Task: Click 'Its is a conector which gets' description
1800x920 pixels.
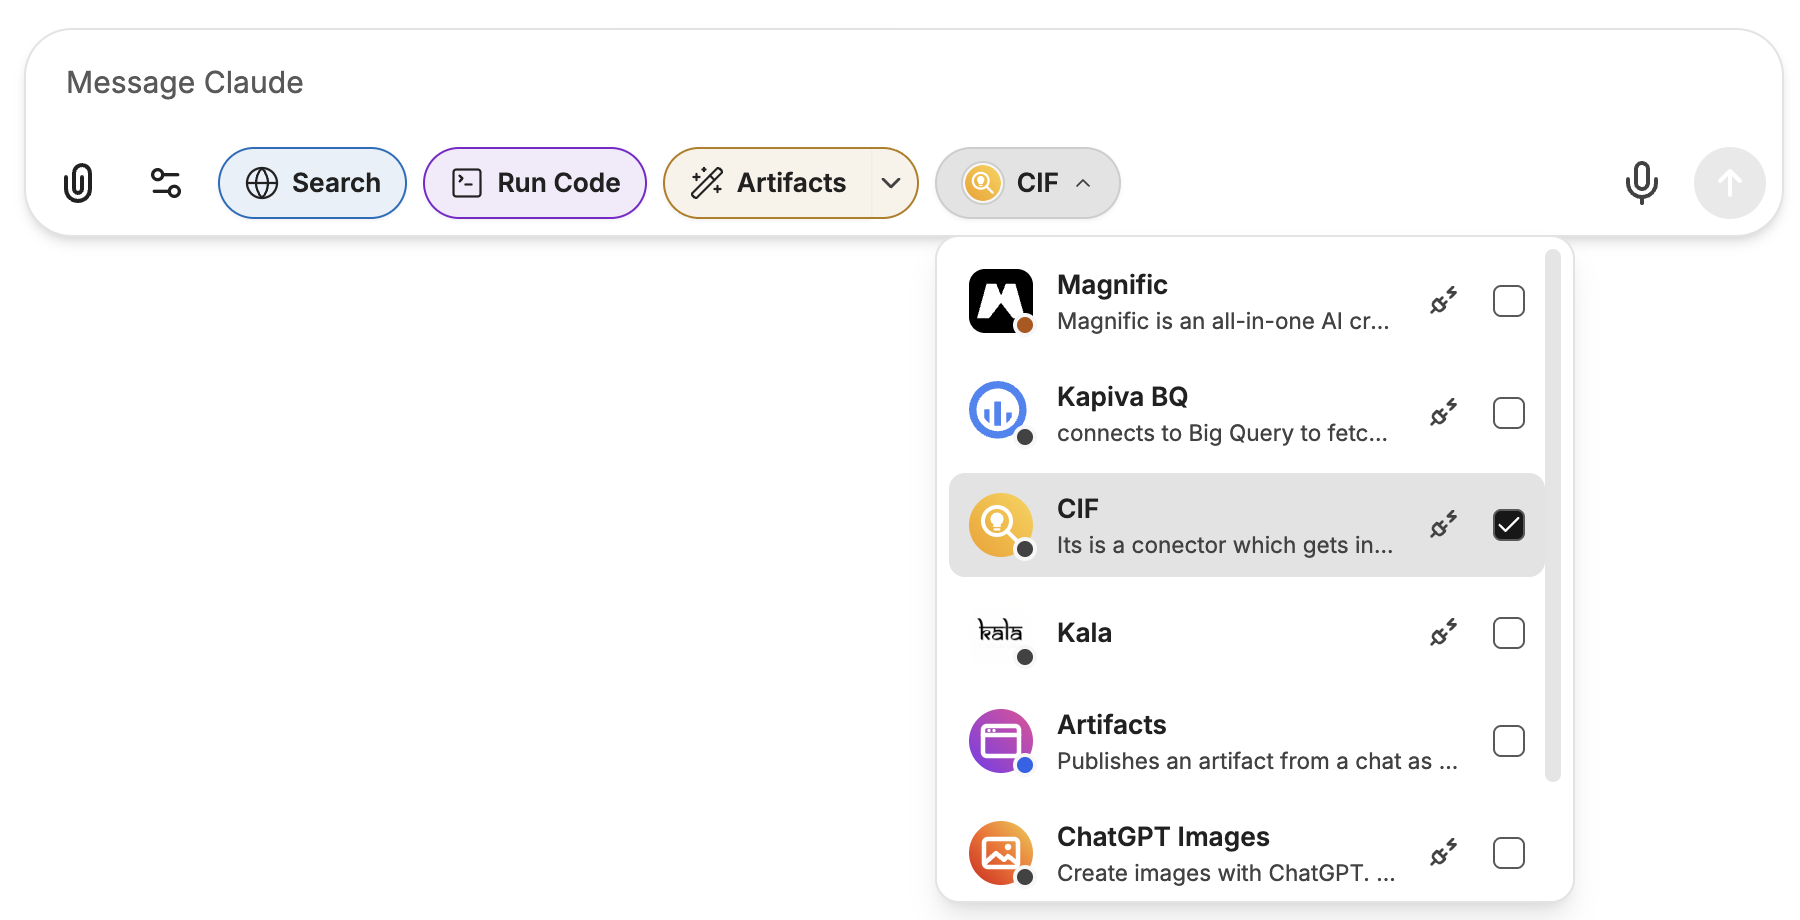Action: (x=1225, y=545)
